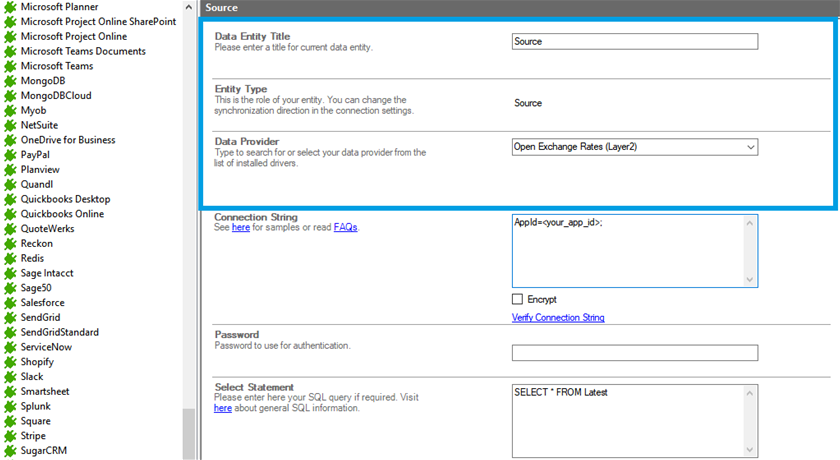Click the MongoDB connector icon

click(x=11, y=81)
